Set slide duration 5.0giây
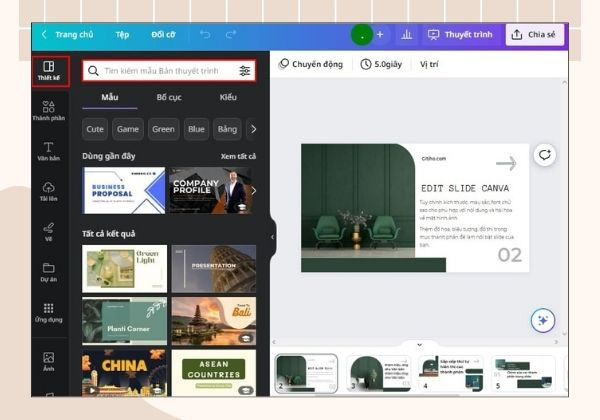This screenshot has width=600, height=420. click(x=381, y=64)
